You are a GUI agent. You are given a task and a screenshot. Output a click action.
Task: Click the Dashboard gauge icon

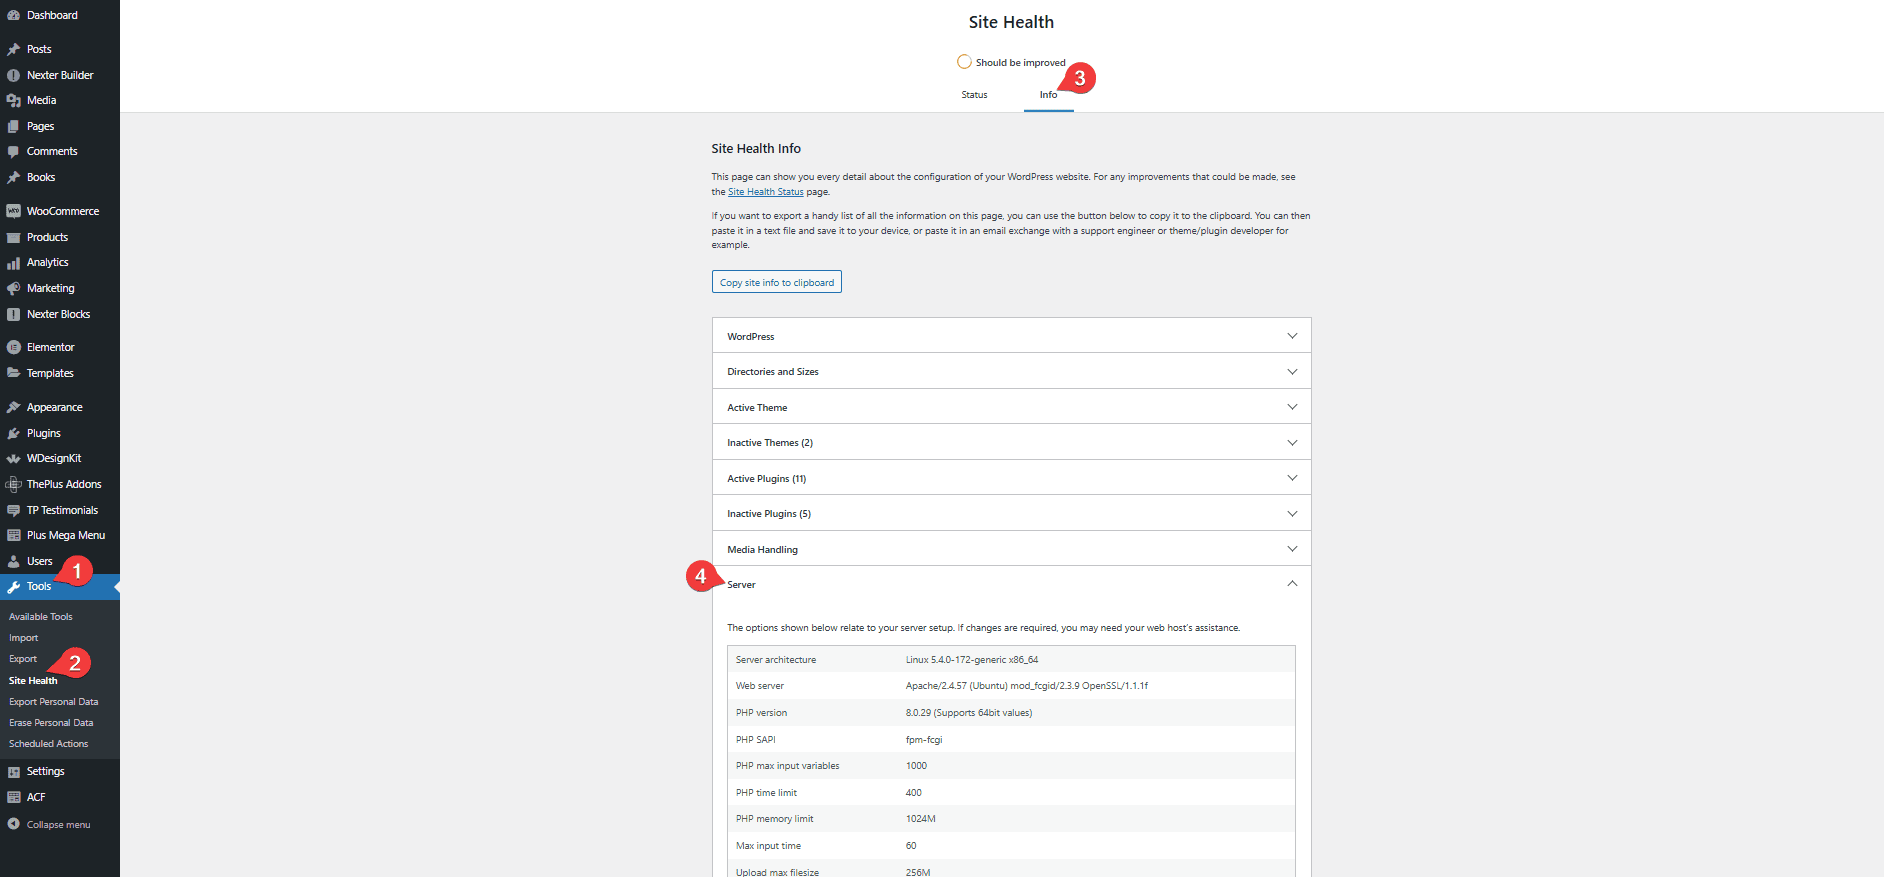pyautogui.click(x=13, y=15)
